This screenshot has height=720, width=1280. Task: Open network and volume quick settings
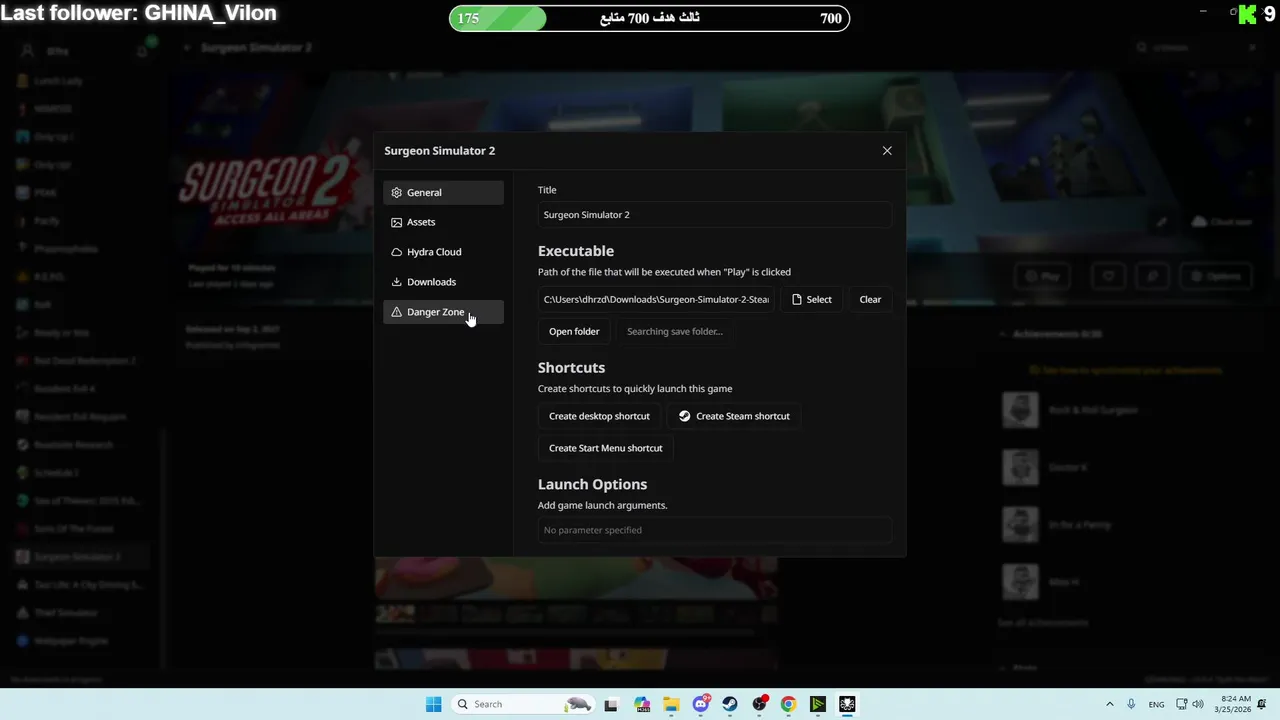coord(1190,704)
